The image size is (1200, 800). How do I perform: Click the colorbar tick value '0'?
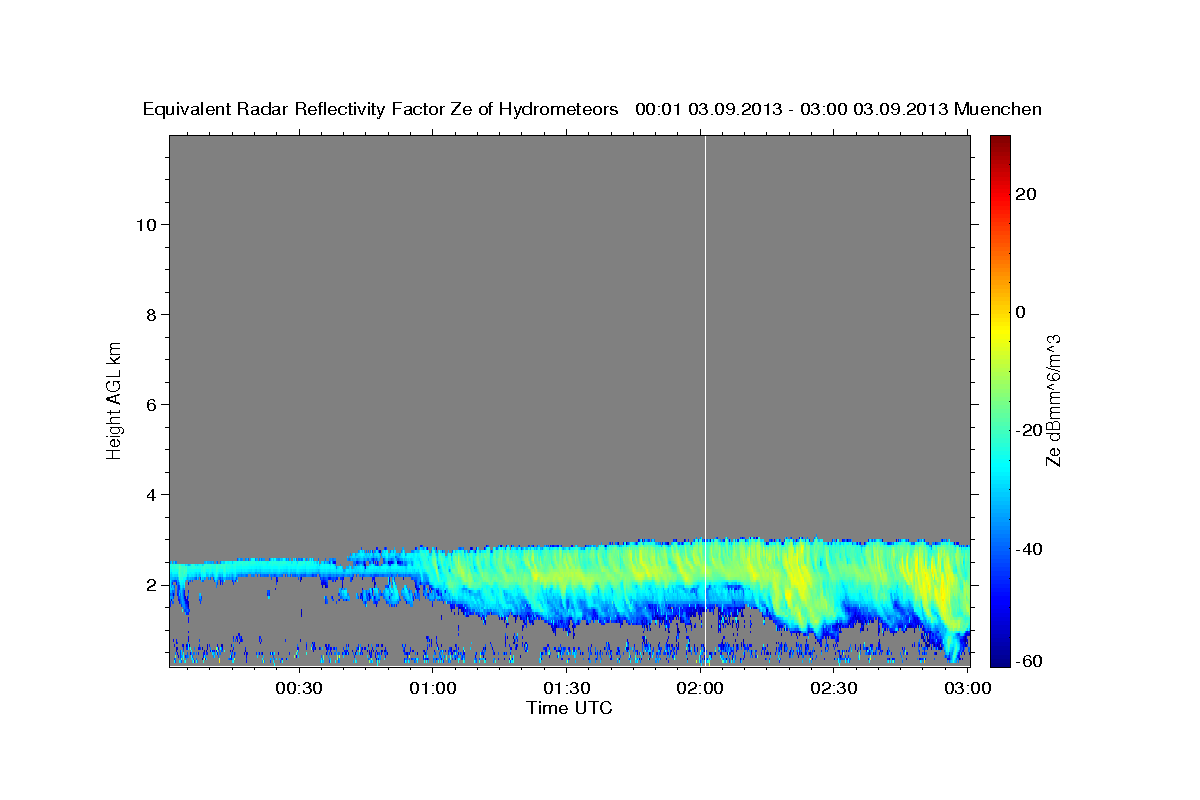click(1021, 312)
